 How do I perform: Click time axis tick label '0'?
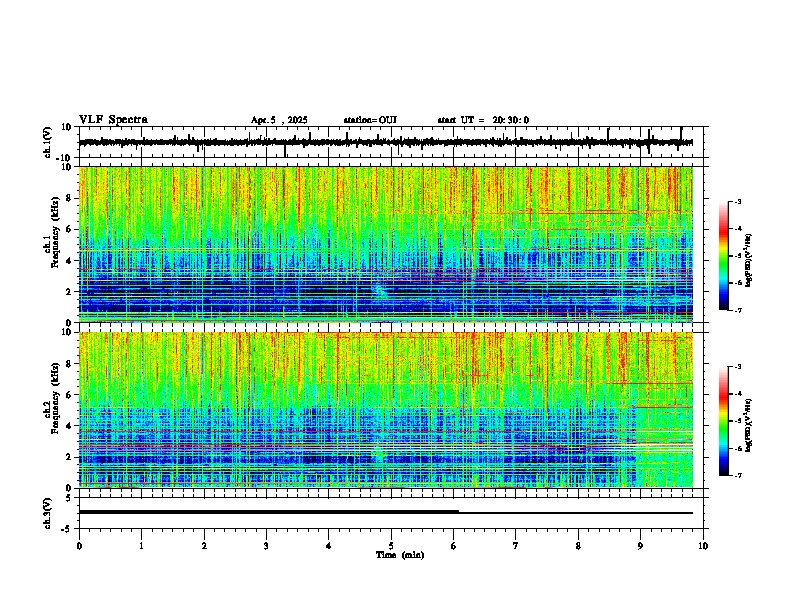tap(79, 546)
